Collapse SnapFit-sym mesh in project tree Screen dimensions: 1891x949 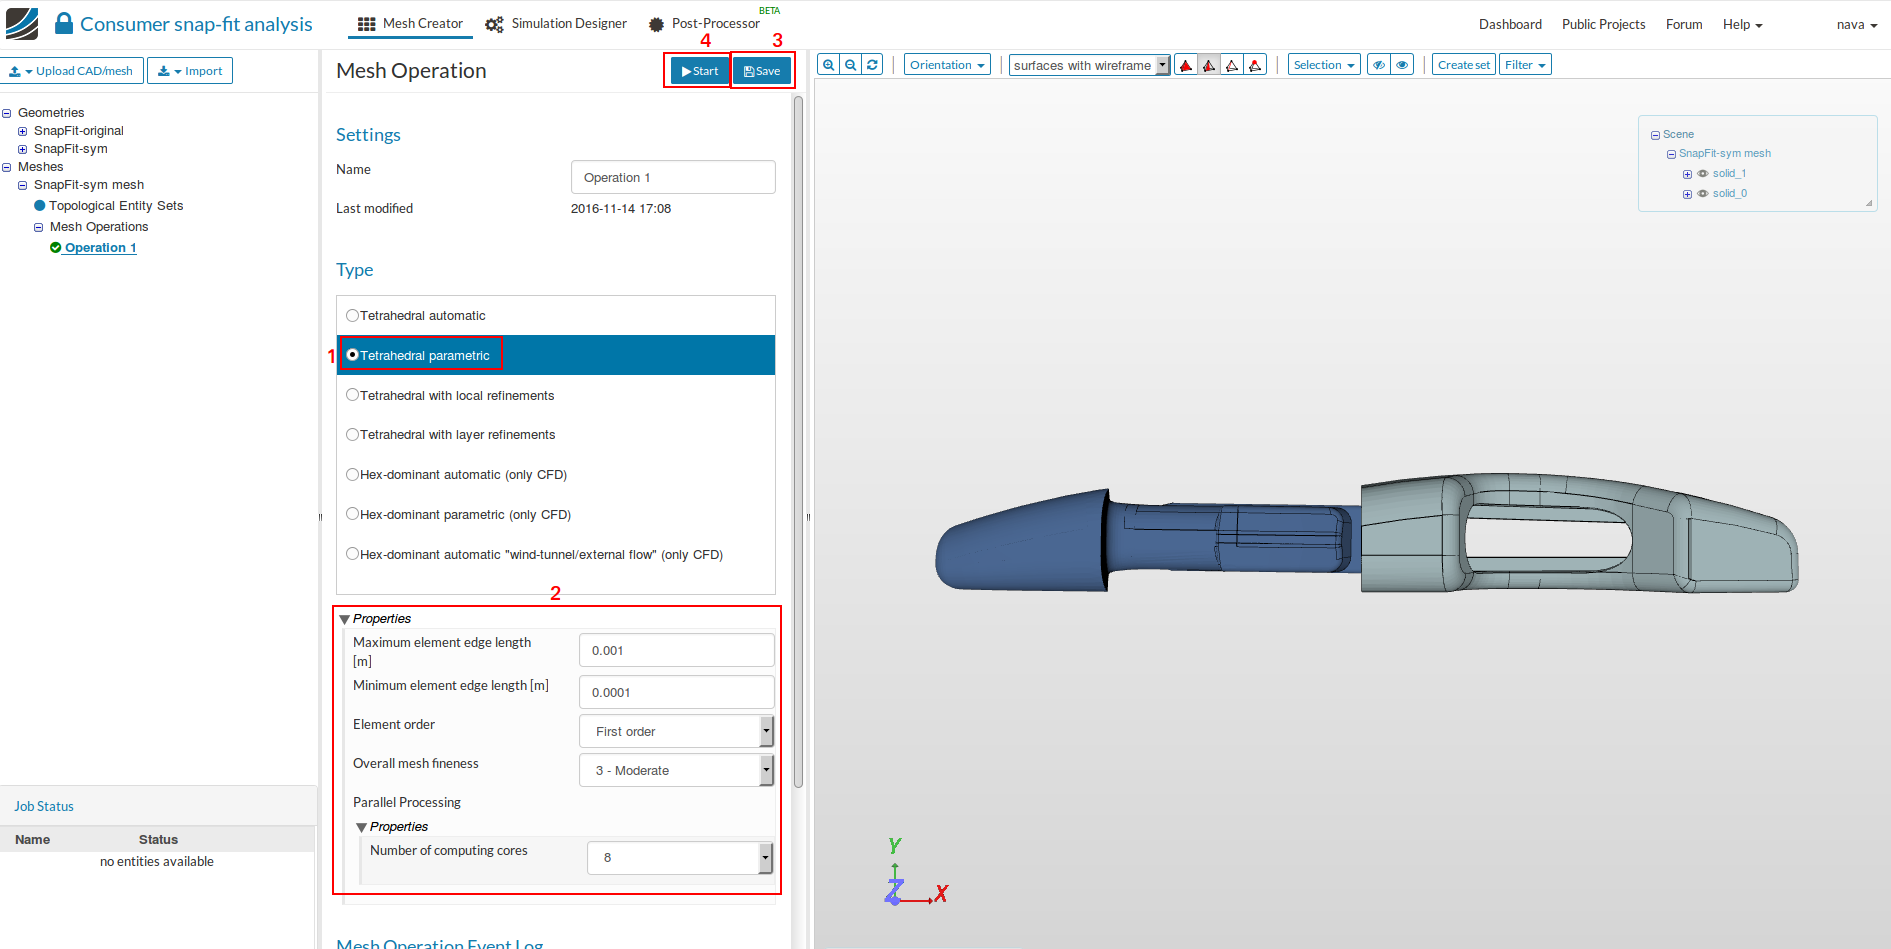coord(23,185)
